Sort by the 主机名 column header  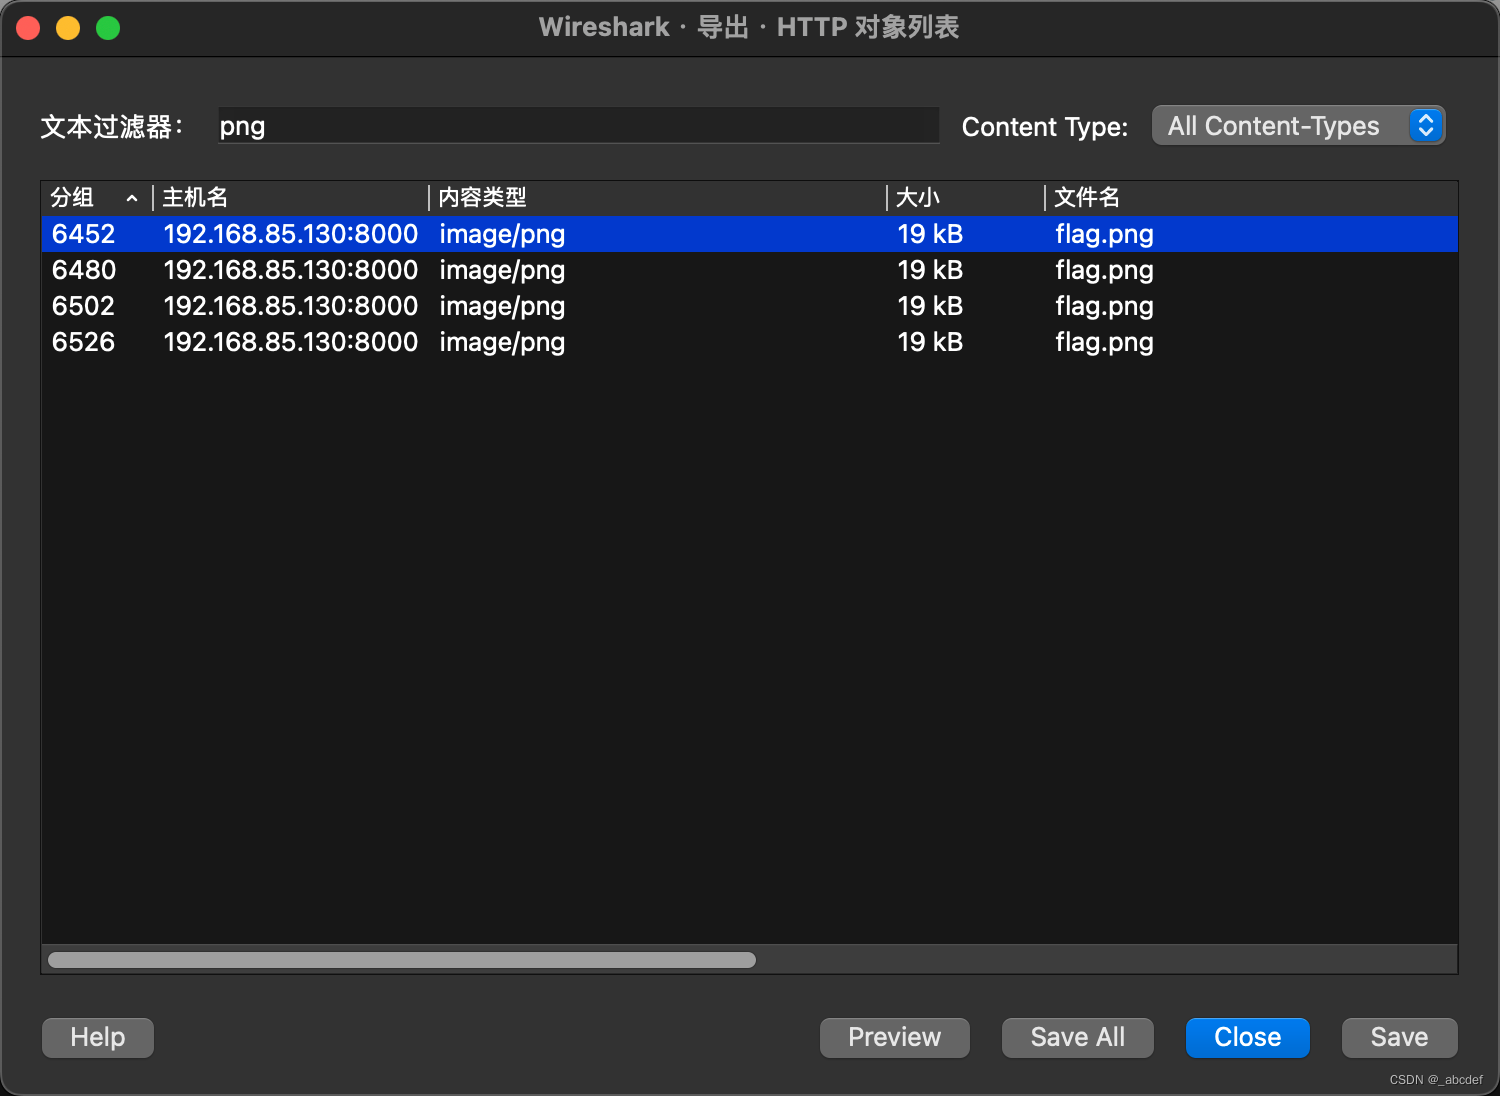290,198
